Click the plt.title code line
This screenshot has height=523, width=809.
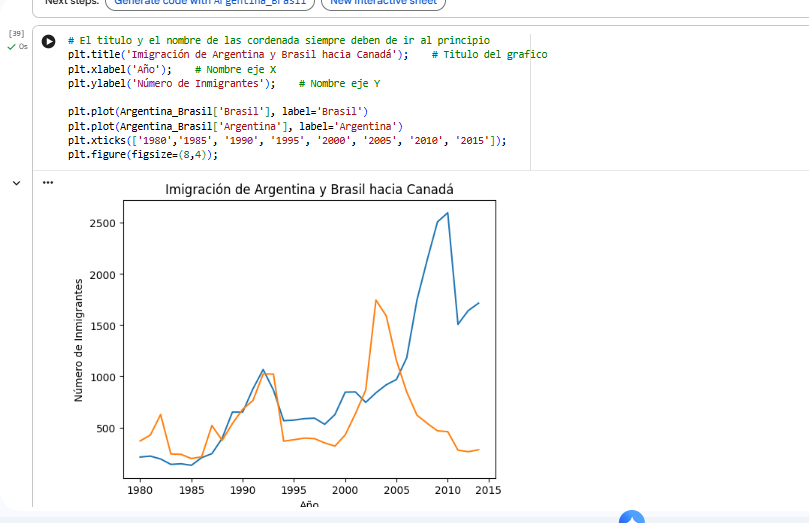pyautogui.click(x=238, y=55)
